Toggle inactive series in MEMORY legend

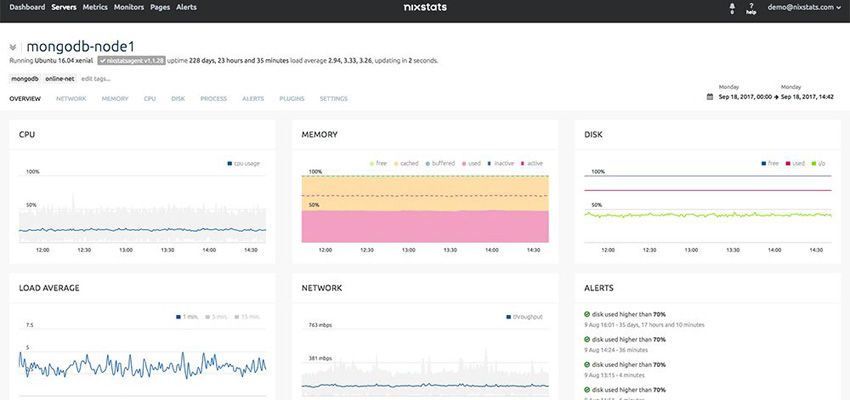click(x=500, y=163)
